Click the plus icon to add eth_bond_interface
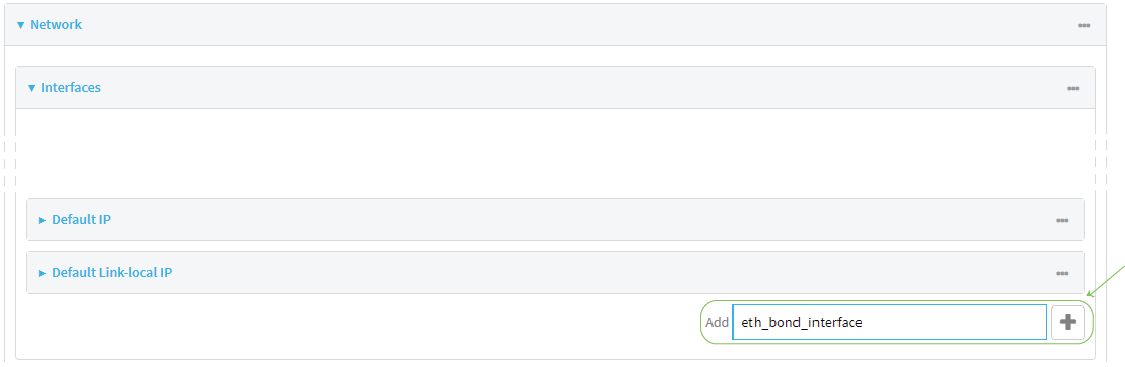The height and width of the screenshot is (367, 1125). coord(1068,323)
